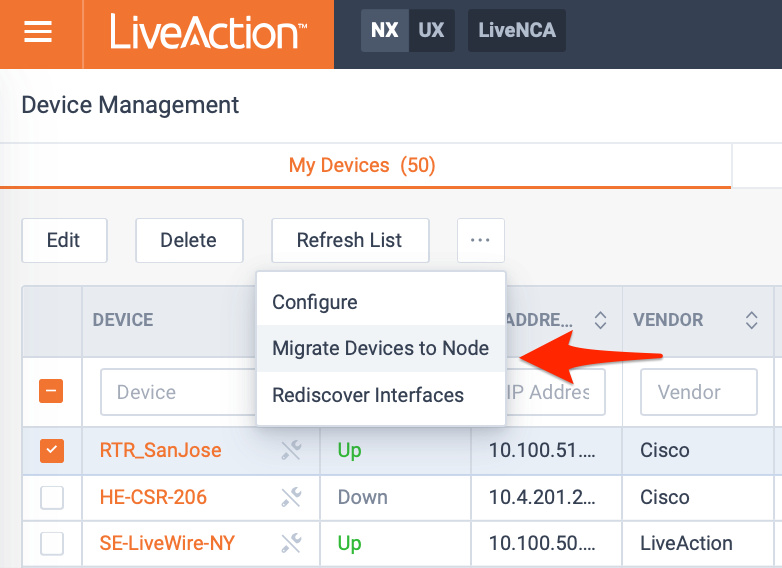Screen dimensions: 782x568
Task: Uncheck the RTR_SanJose row checkbox
Action: click(x=52, y=451)
